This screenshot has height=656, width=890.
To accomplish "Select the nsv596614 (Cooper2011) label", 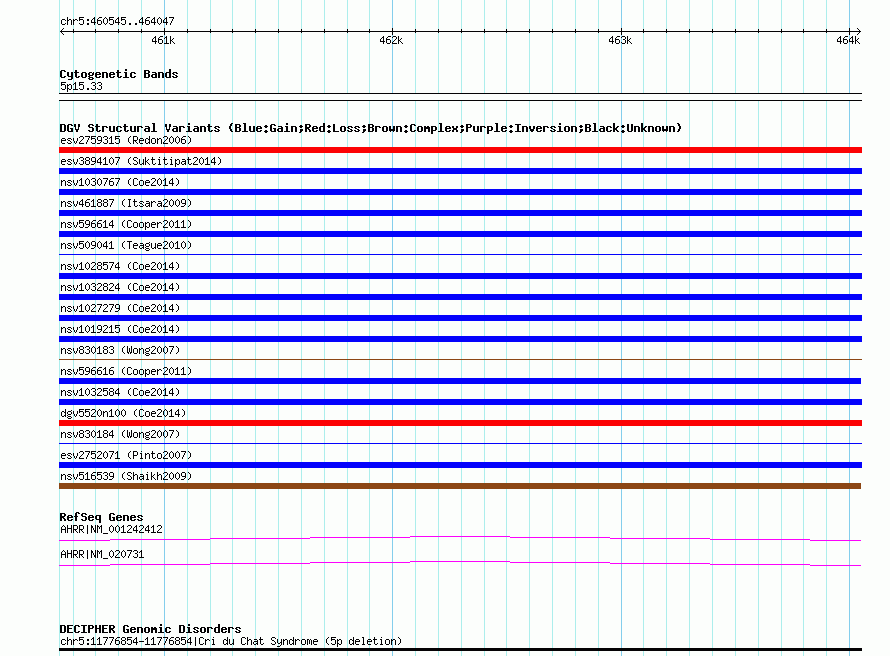I will [x=126, y=224].
